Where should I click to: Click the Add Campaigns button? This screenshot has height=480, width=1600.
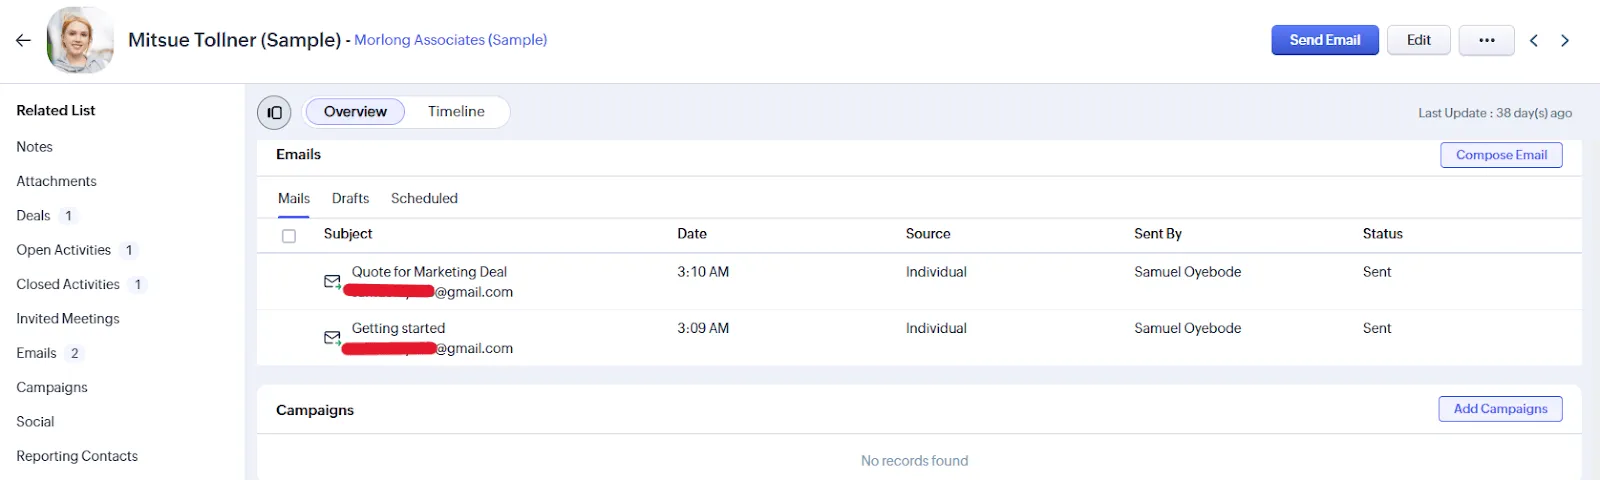[1500, 409]
